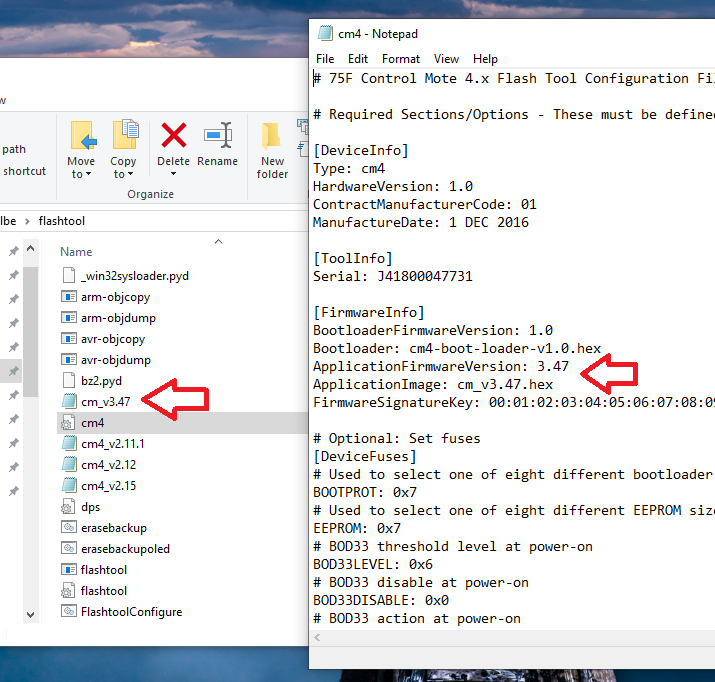This screenshot has width=715, height=682.
Task: Click the Move to folder icon
Action: (83, 135)
